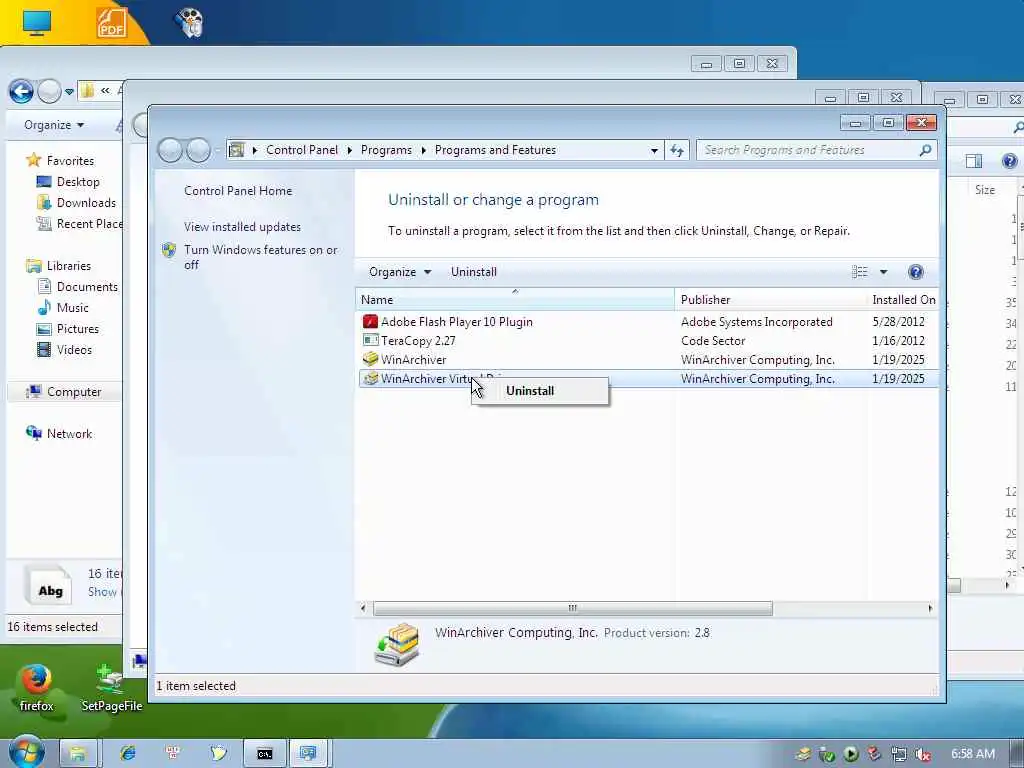Click Code Sector publisher cell
Image resolution: width=1024 pixels, height=768 pixels.
tap(712, 340)
